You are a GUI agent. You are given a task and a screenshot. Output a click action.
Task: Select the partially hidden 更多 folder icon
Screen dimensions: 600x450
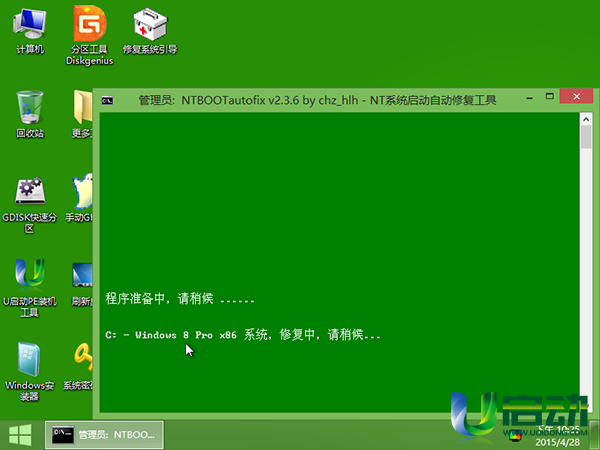click(x=82, y=114)
